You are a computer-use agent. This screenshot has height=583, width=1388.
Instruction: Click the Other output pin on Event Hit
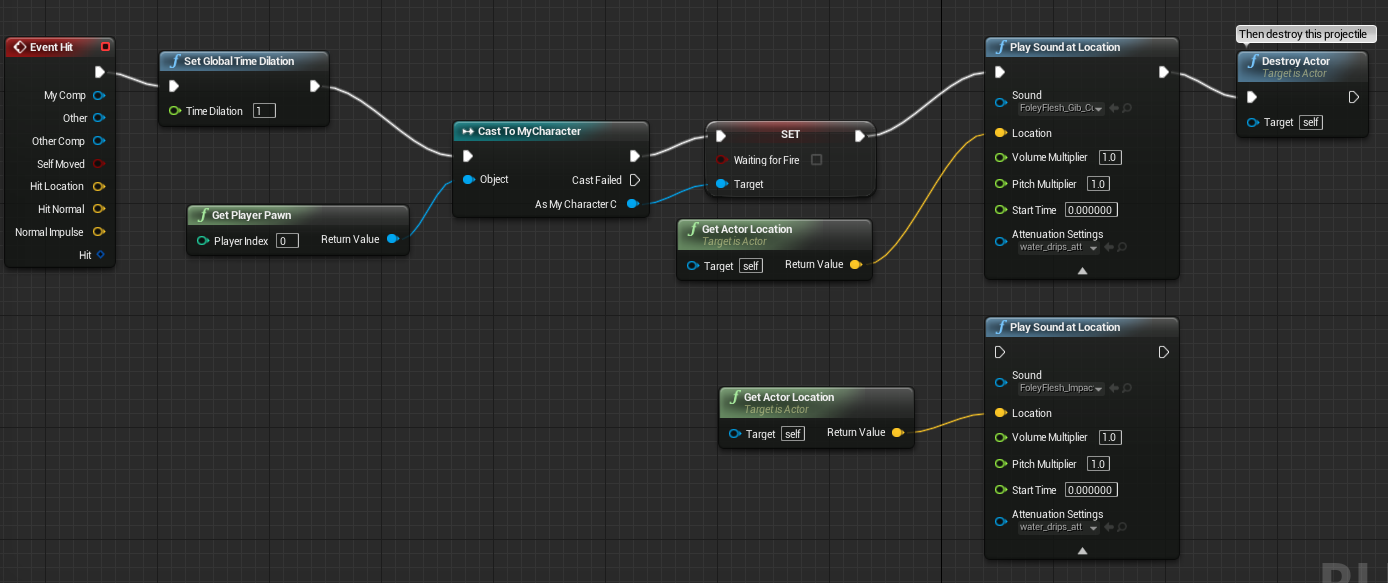(99, 118)
